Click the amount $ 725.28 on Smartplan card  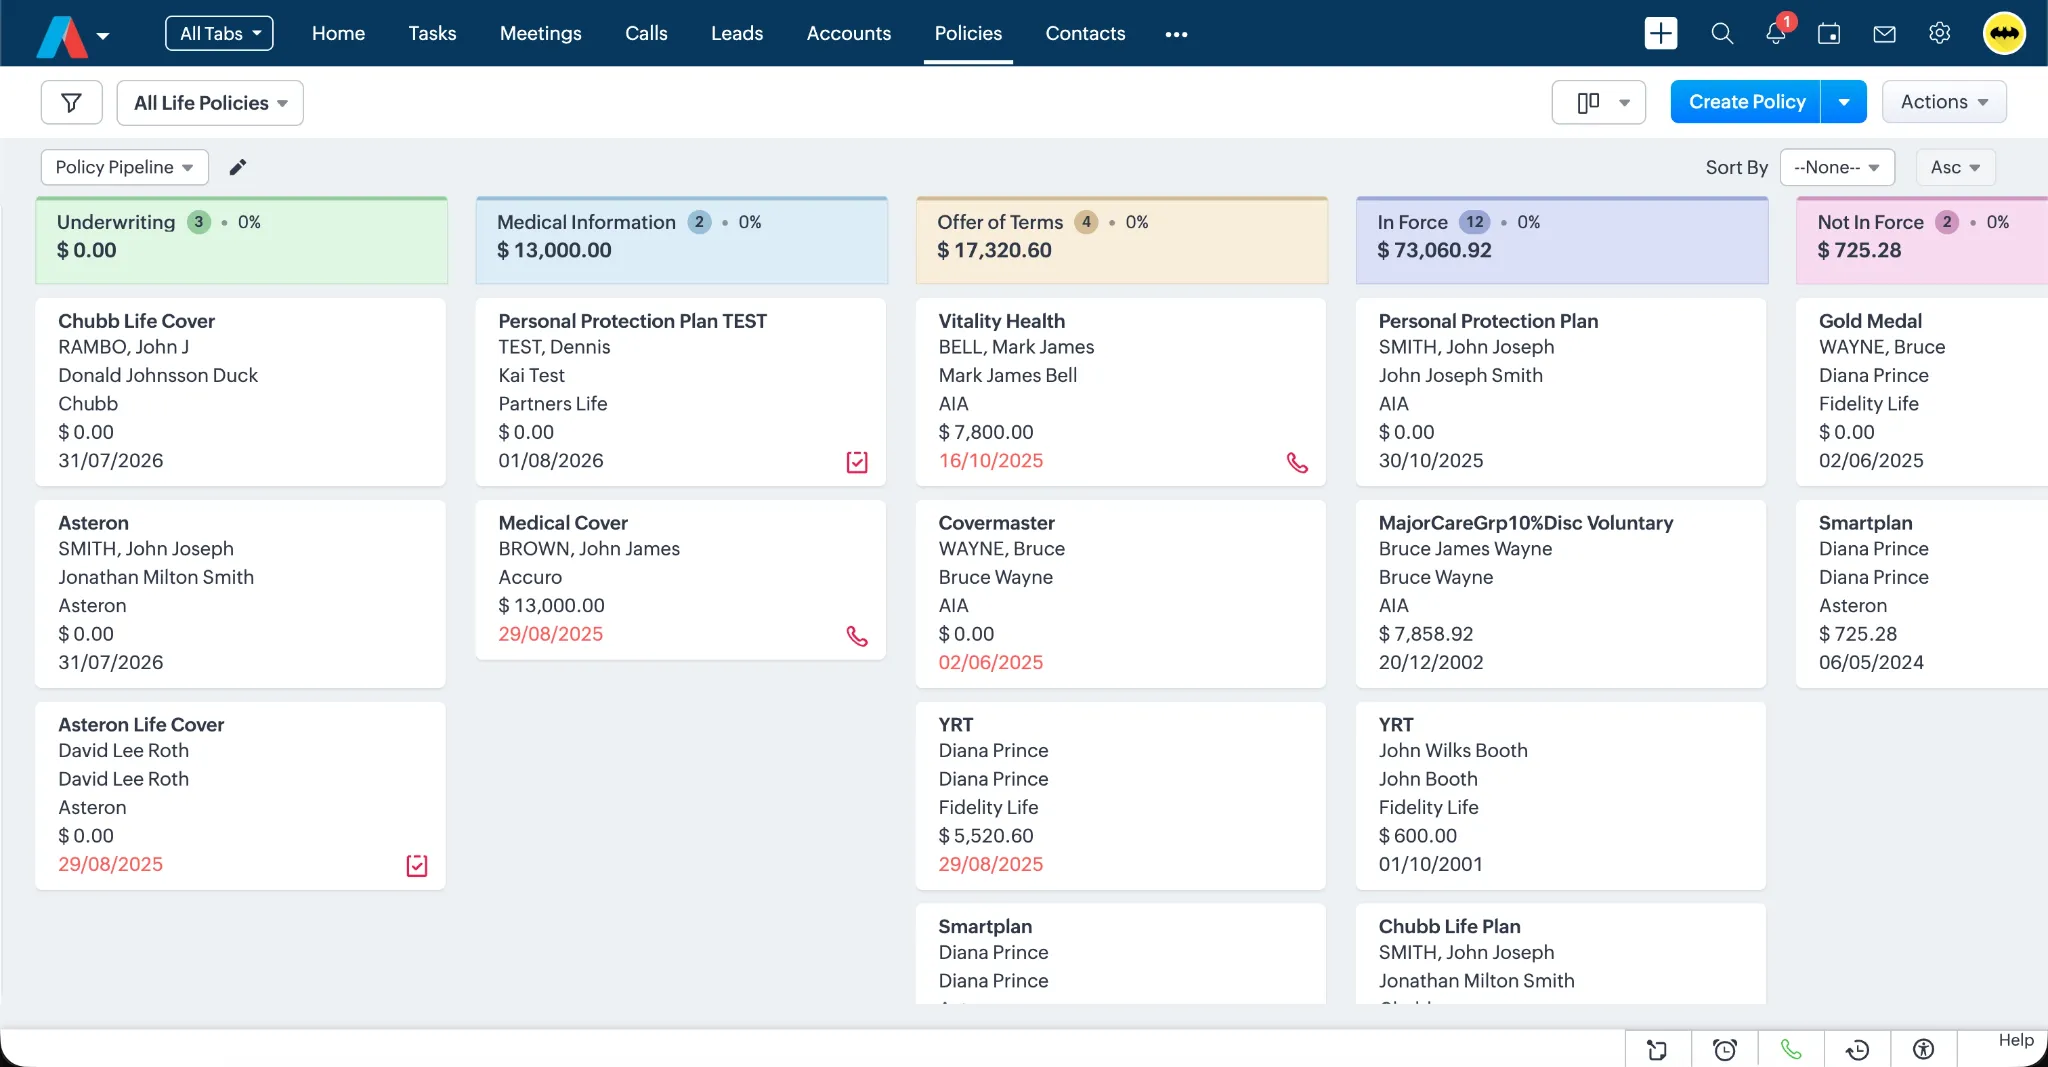[1857, 634]
